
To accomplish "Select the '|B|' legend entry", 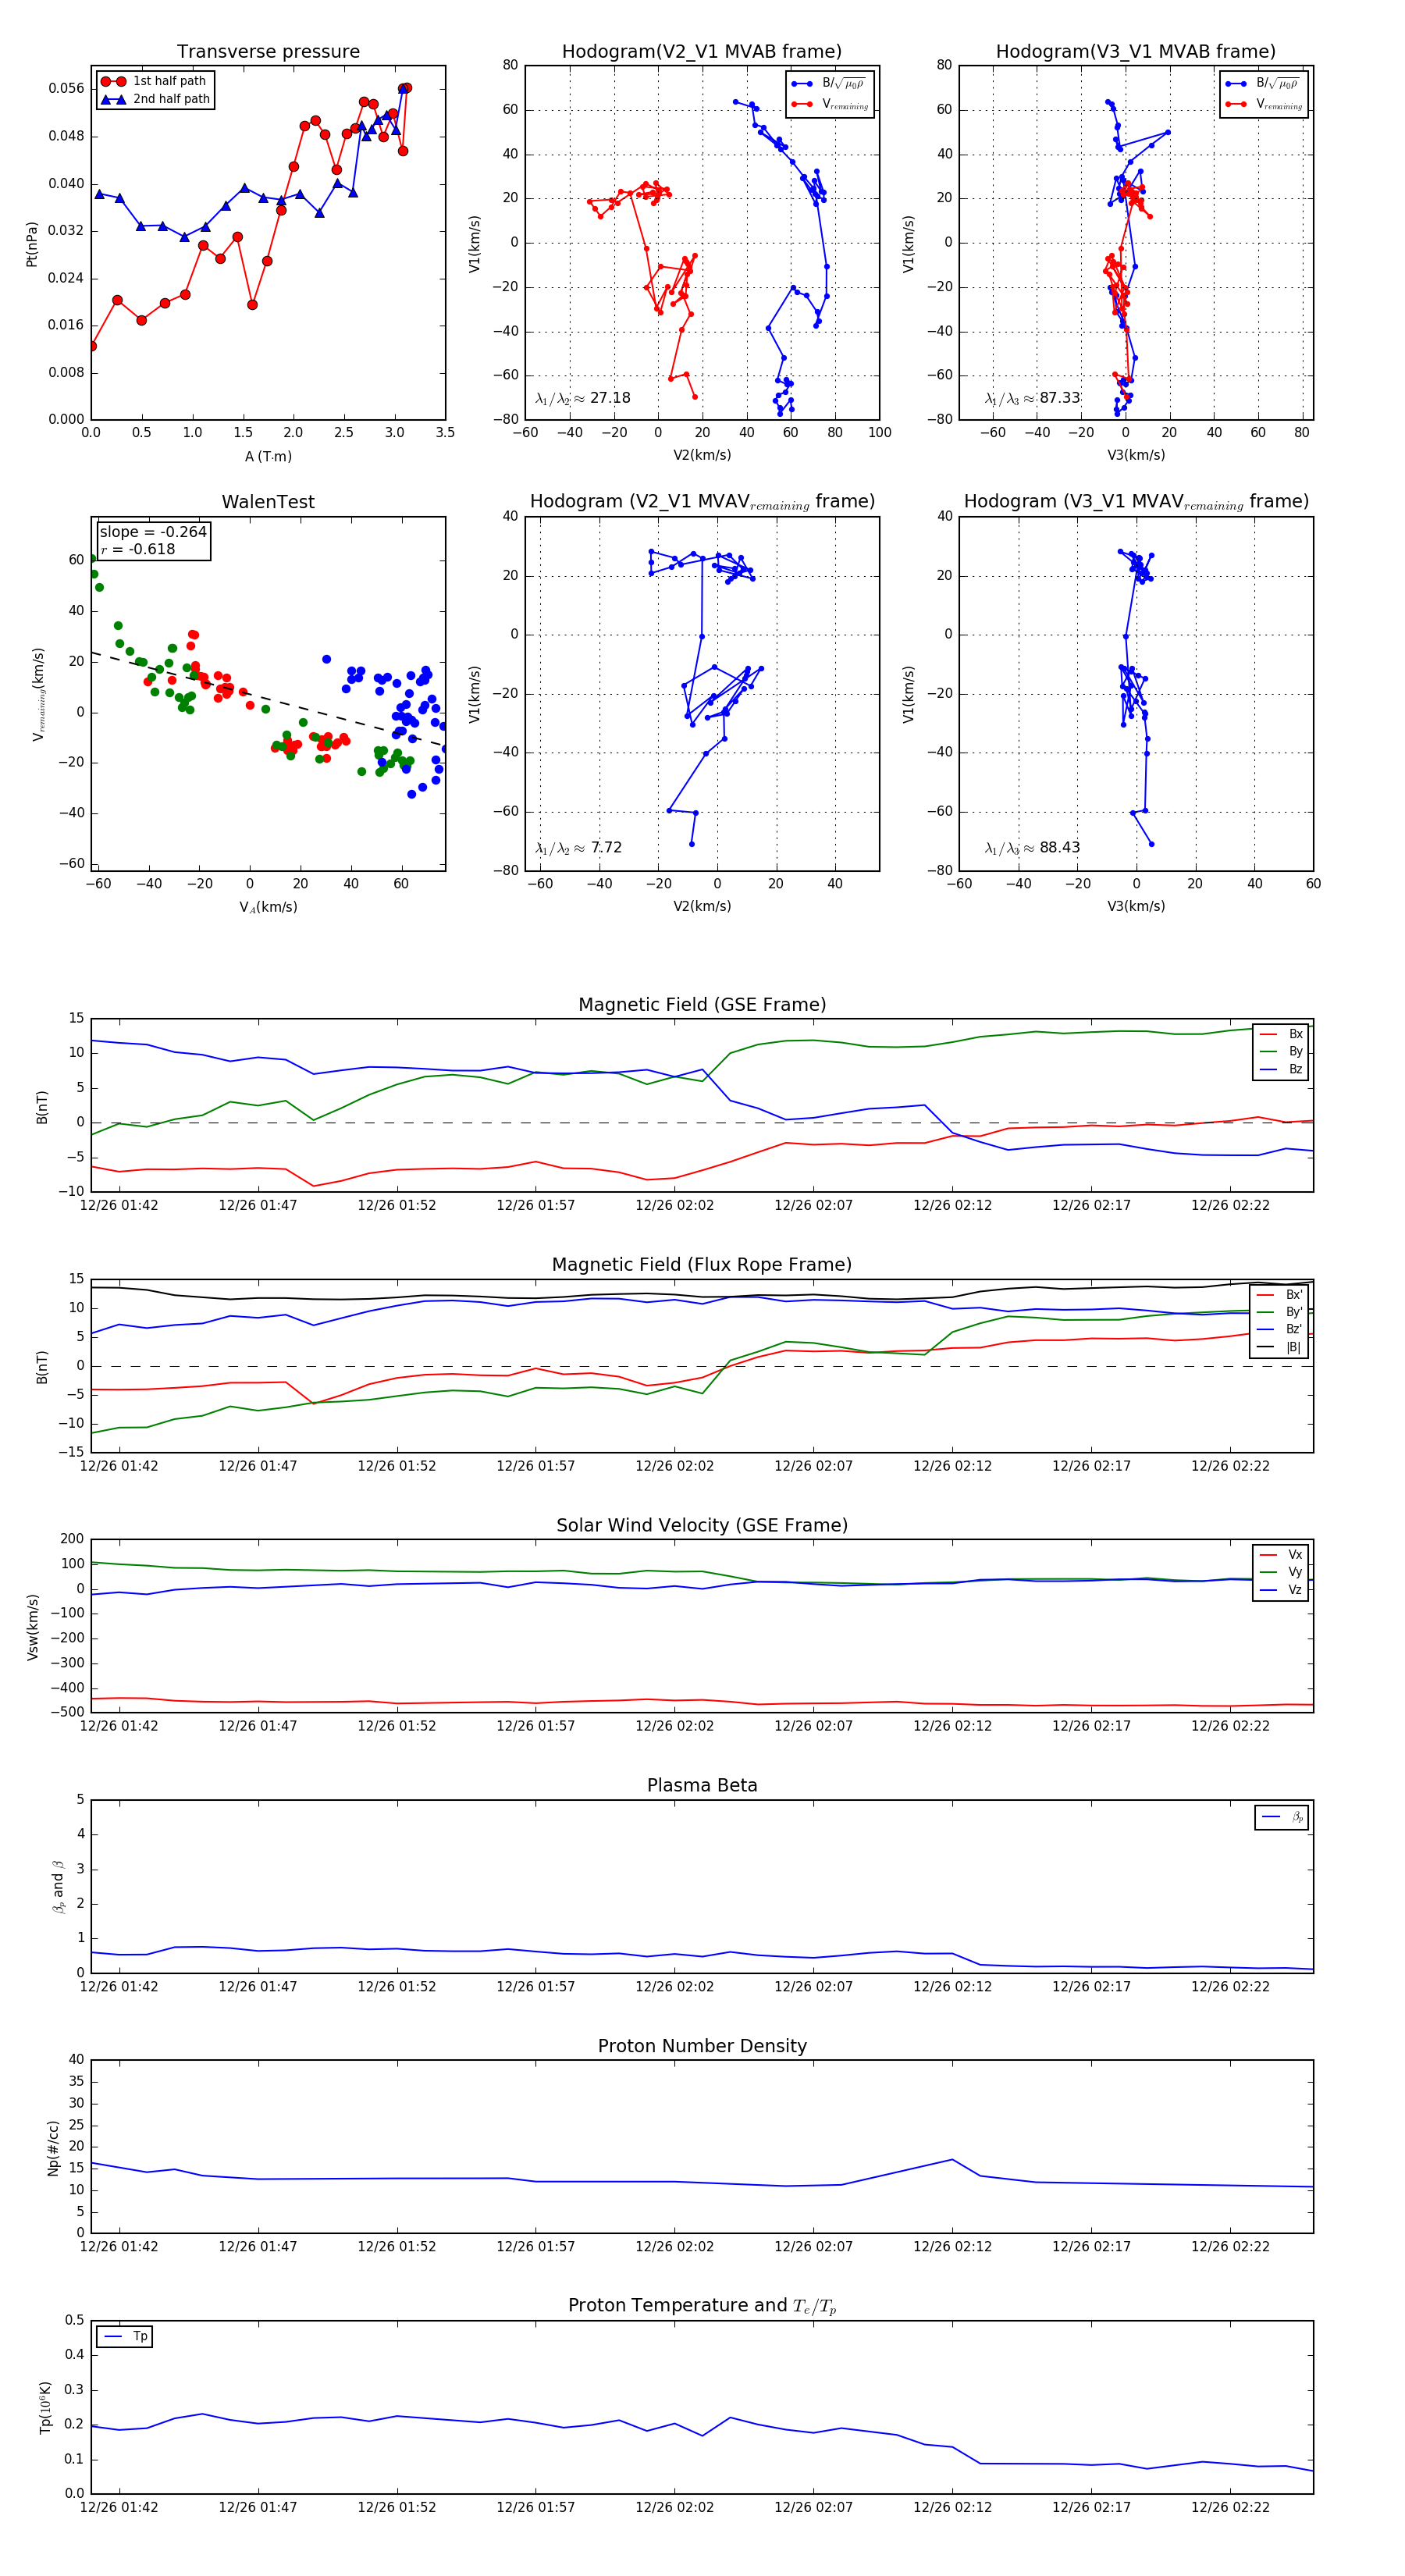I will pyautogui.click(x=1281, y=1347).
